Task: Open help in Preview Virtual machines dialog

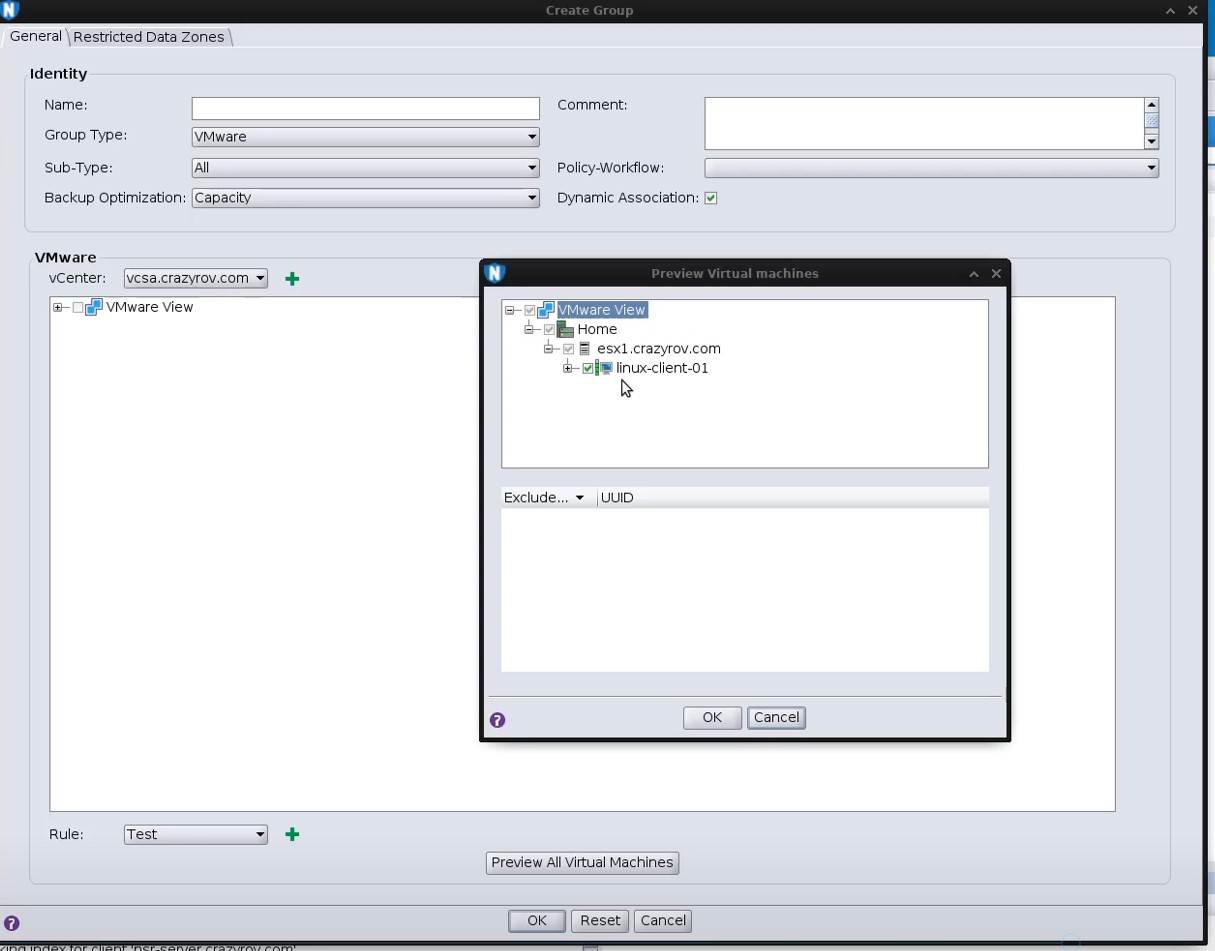Action: point(497,720)
